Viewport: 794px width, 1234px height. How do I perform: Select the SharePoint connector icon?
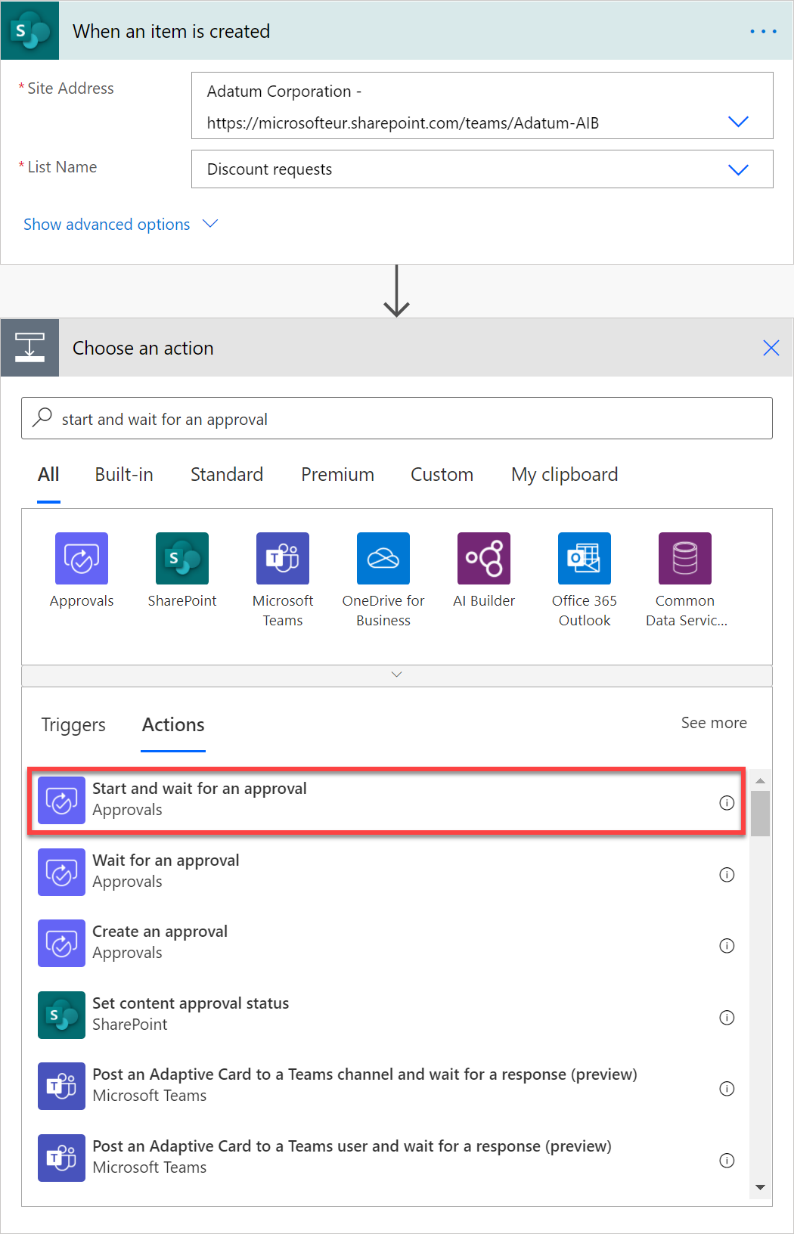[x=182, y=558]
